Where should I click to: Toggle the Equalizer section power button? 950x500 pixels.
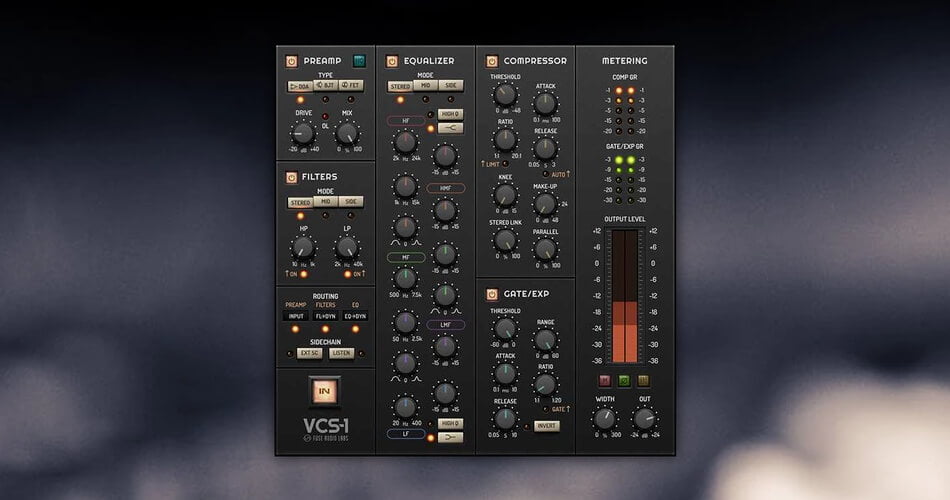(392, 61)
